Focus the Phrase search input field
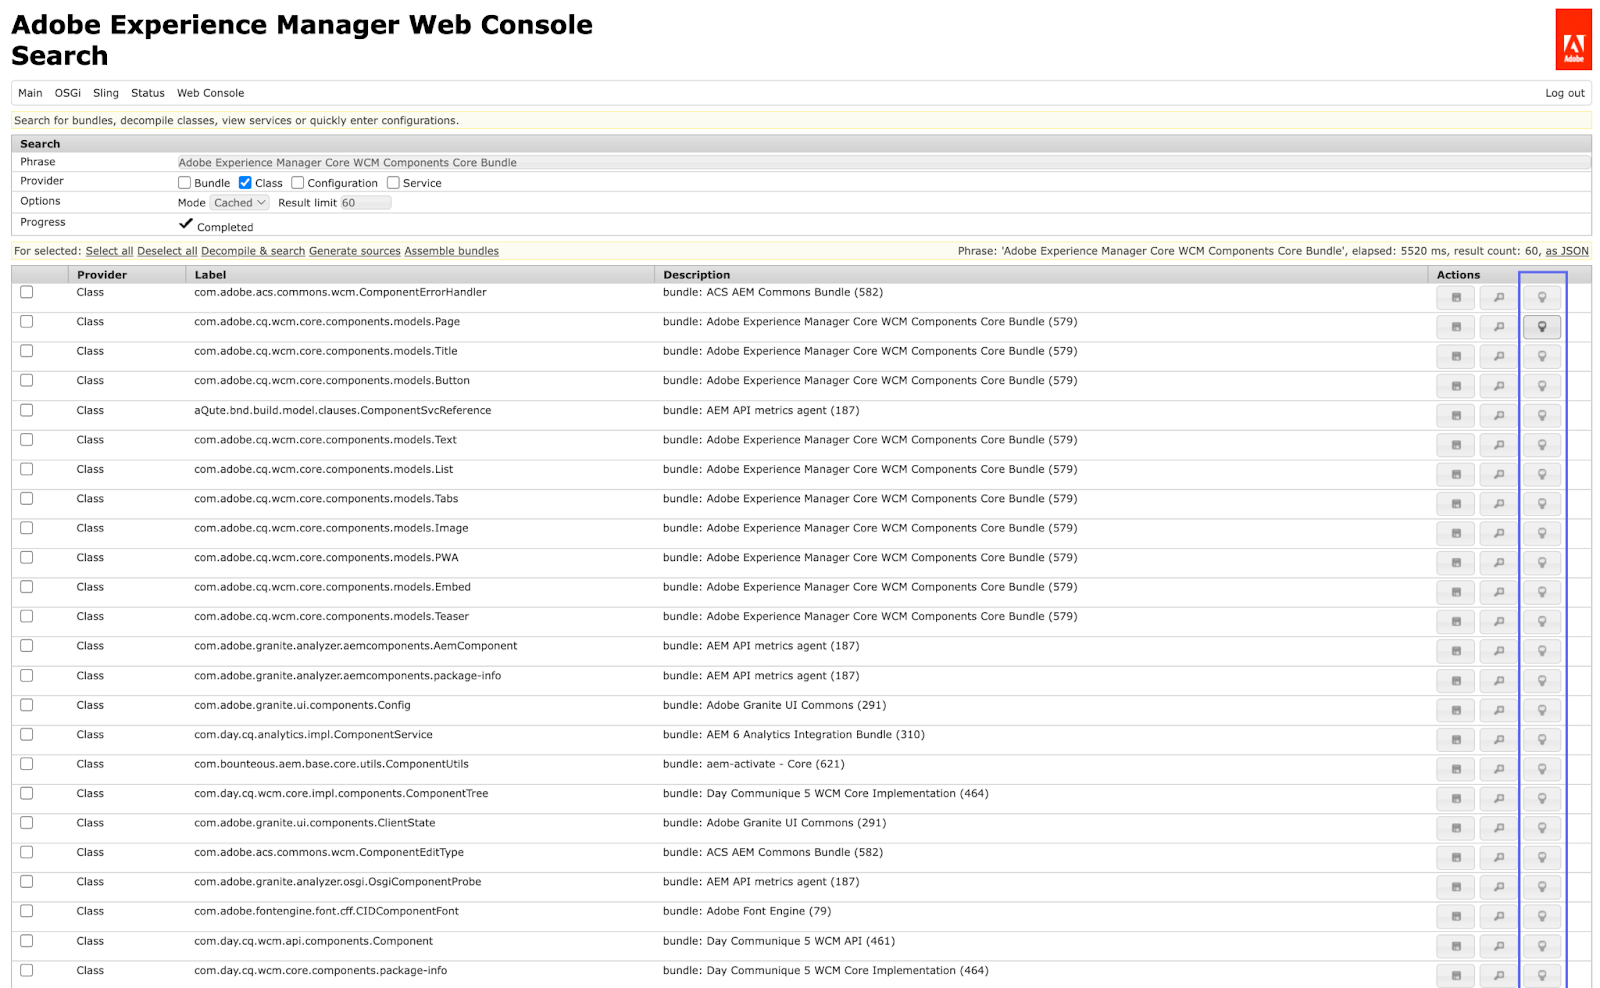Viewport: 1600px width, 988px height. coord(884,162)
